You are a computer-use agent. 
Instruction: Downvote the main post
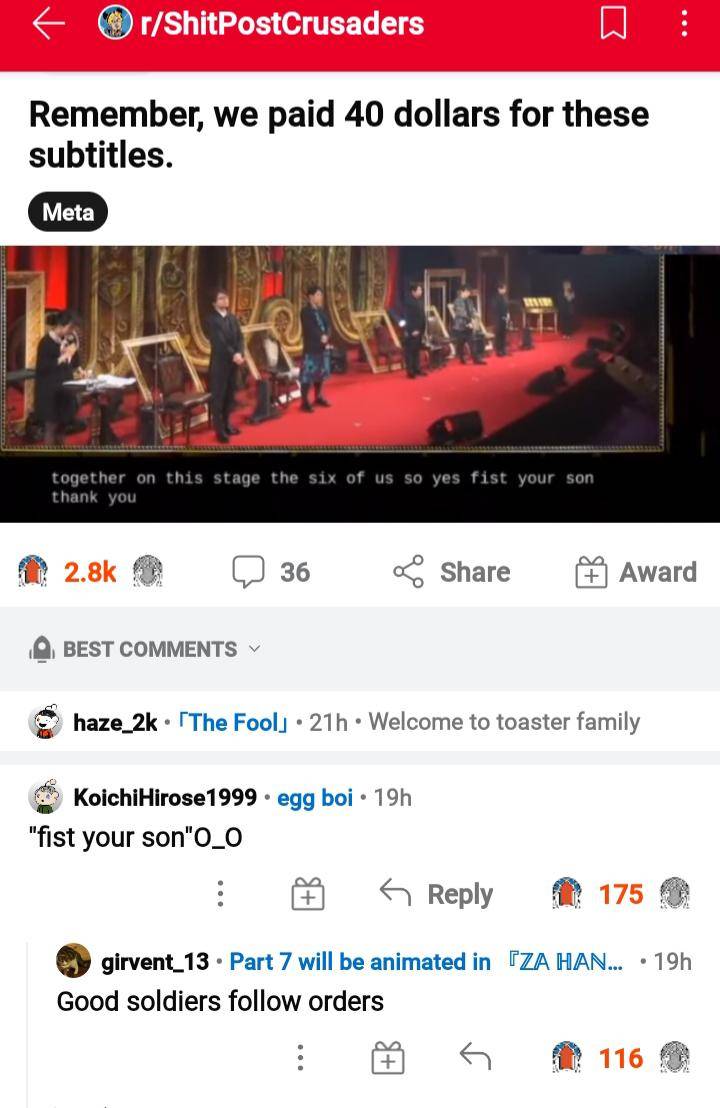pos(147,572)
